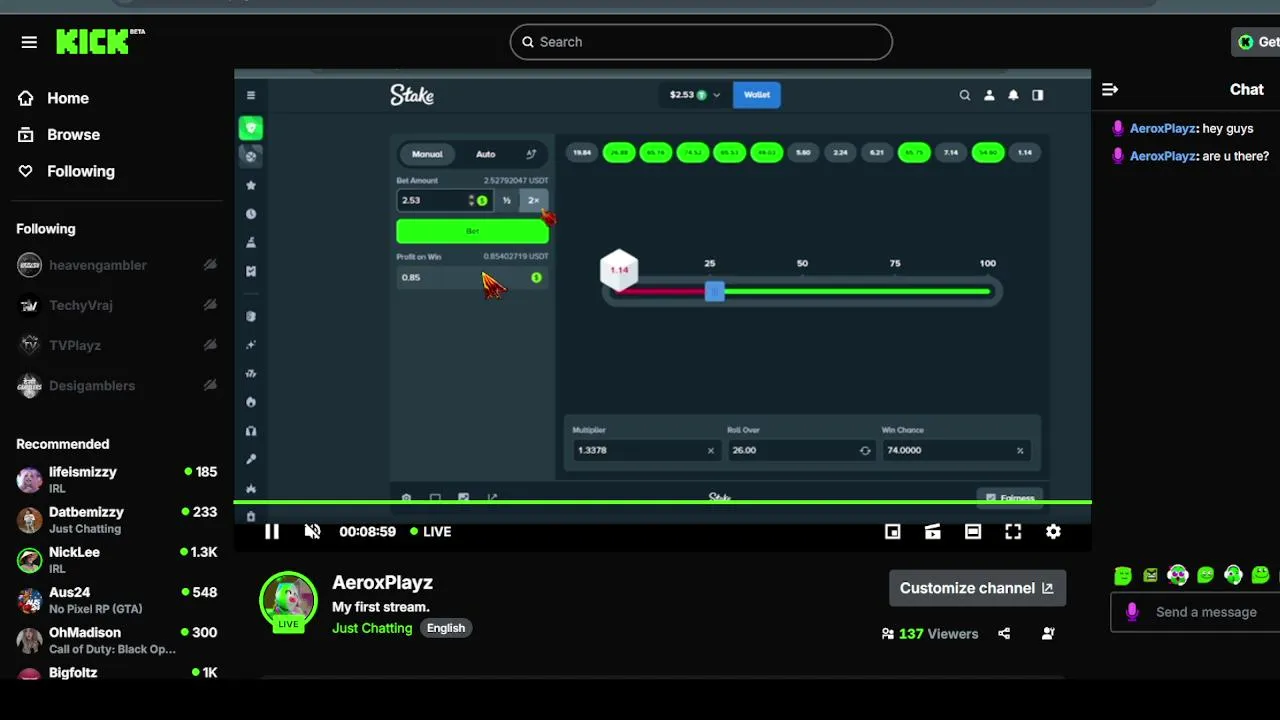Click Stake's search magnifier icon
Image resolution: width=1280 pixels, height=720 pixels.
pyautogui.click(x=965, y=95)
